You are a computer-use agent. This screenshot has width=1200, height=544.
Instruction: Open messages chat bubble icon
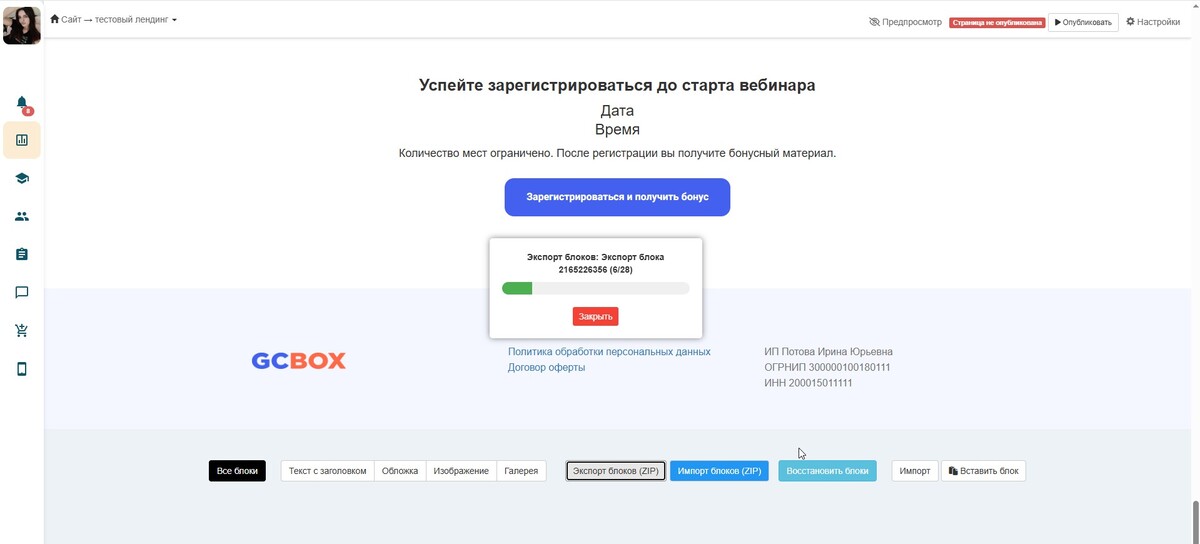coord(22,292)
